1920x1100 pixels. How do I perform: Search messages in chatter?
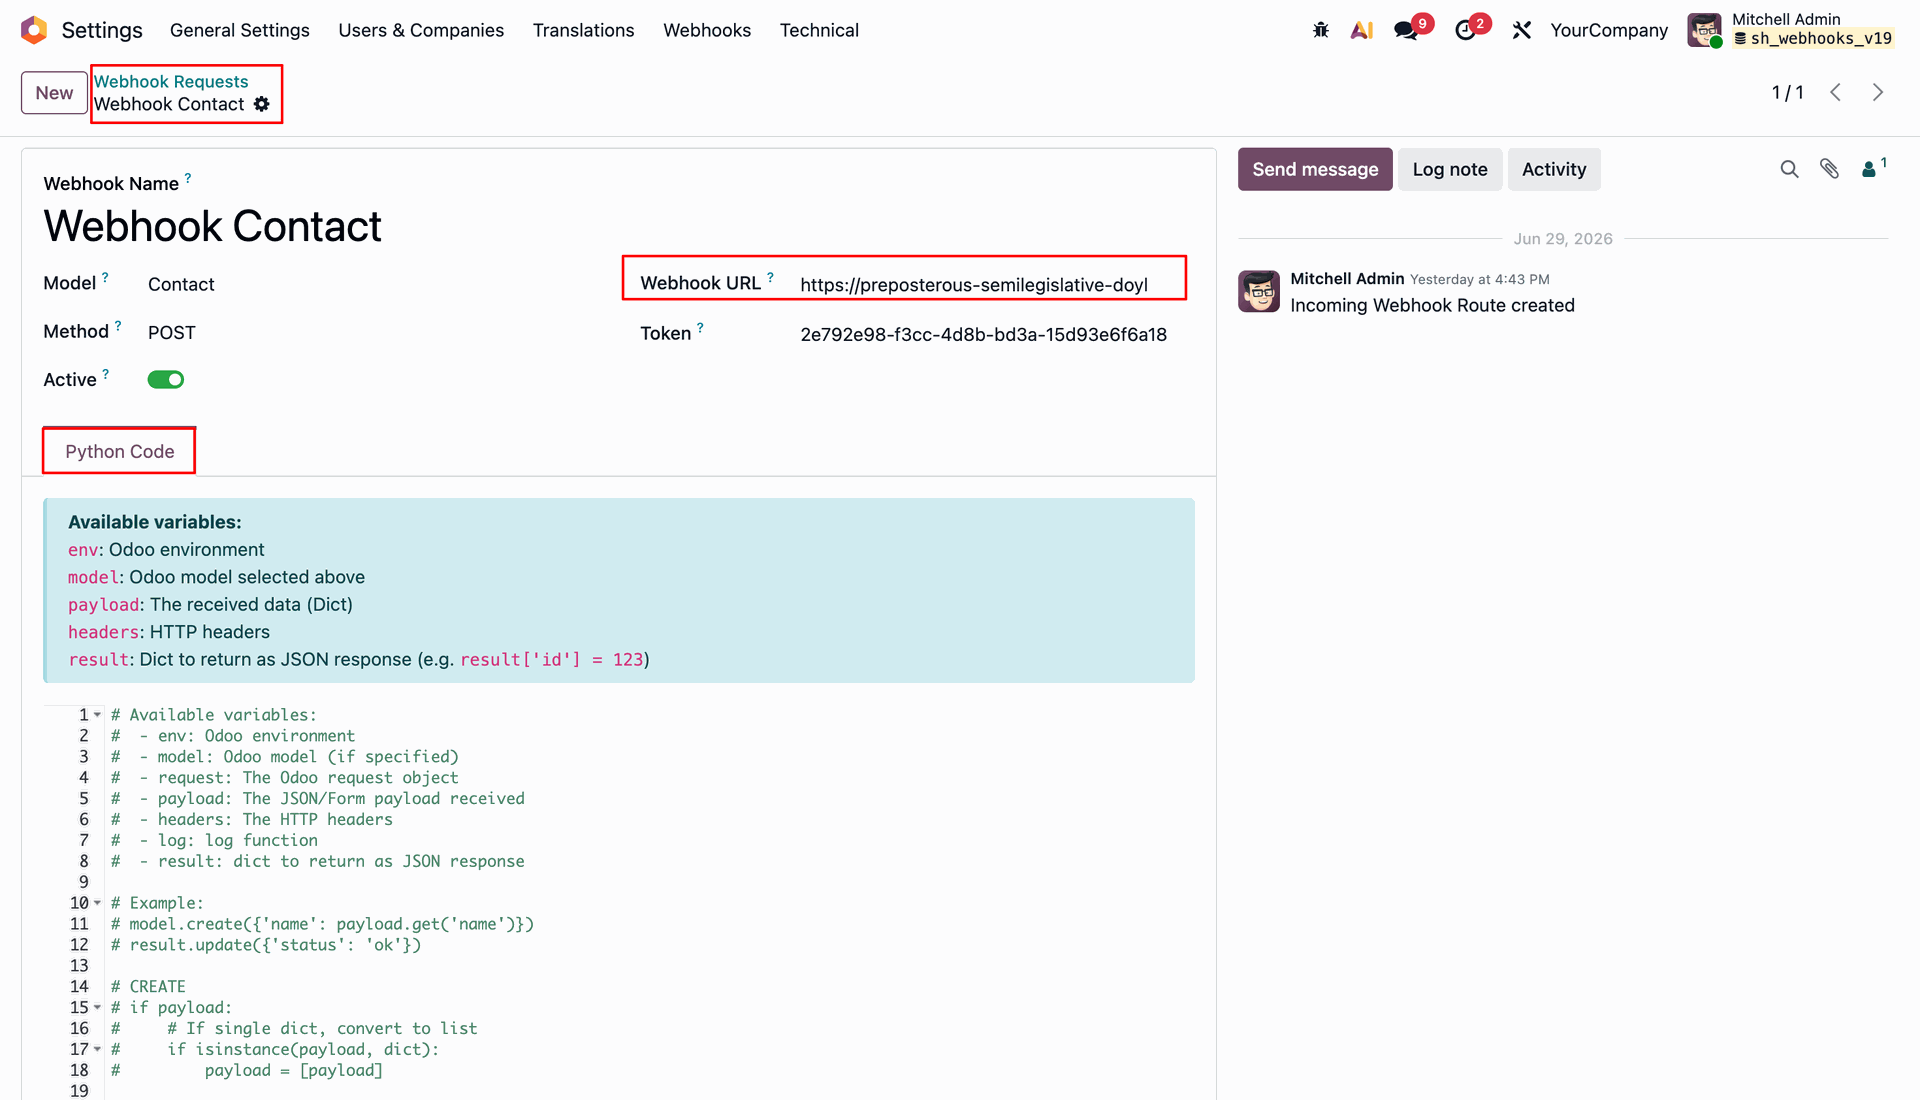click(x=1789, y=169)
